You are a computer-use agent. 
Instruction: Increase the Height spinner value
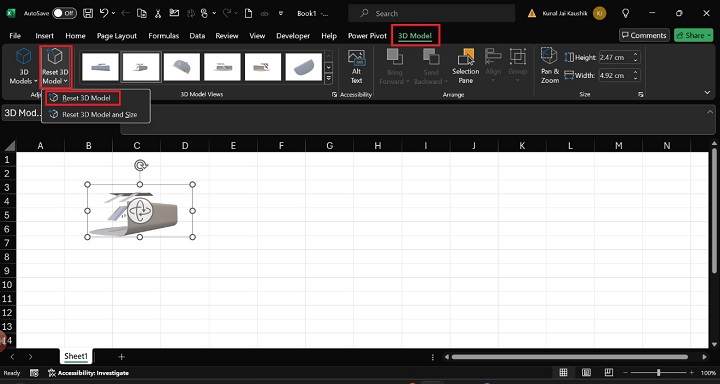click(x=636, y=55)
